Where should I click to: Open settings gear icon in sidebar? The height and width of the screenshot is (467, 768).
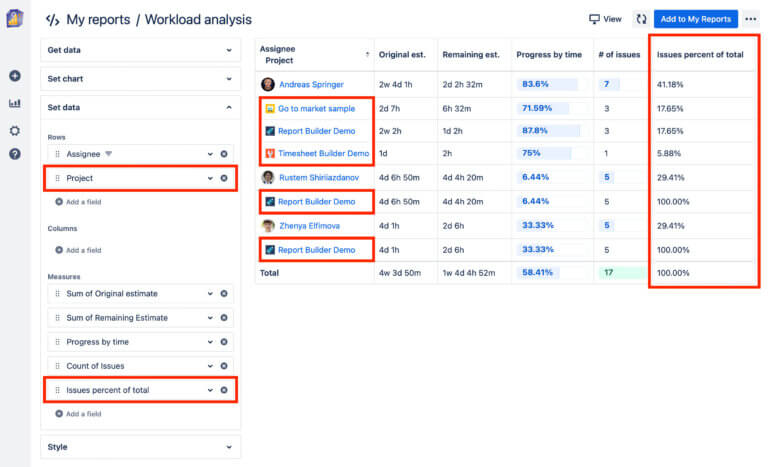pyautogui.click(x=15, y=130)
